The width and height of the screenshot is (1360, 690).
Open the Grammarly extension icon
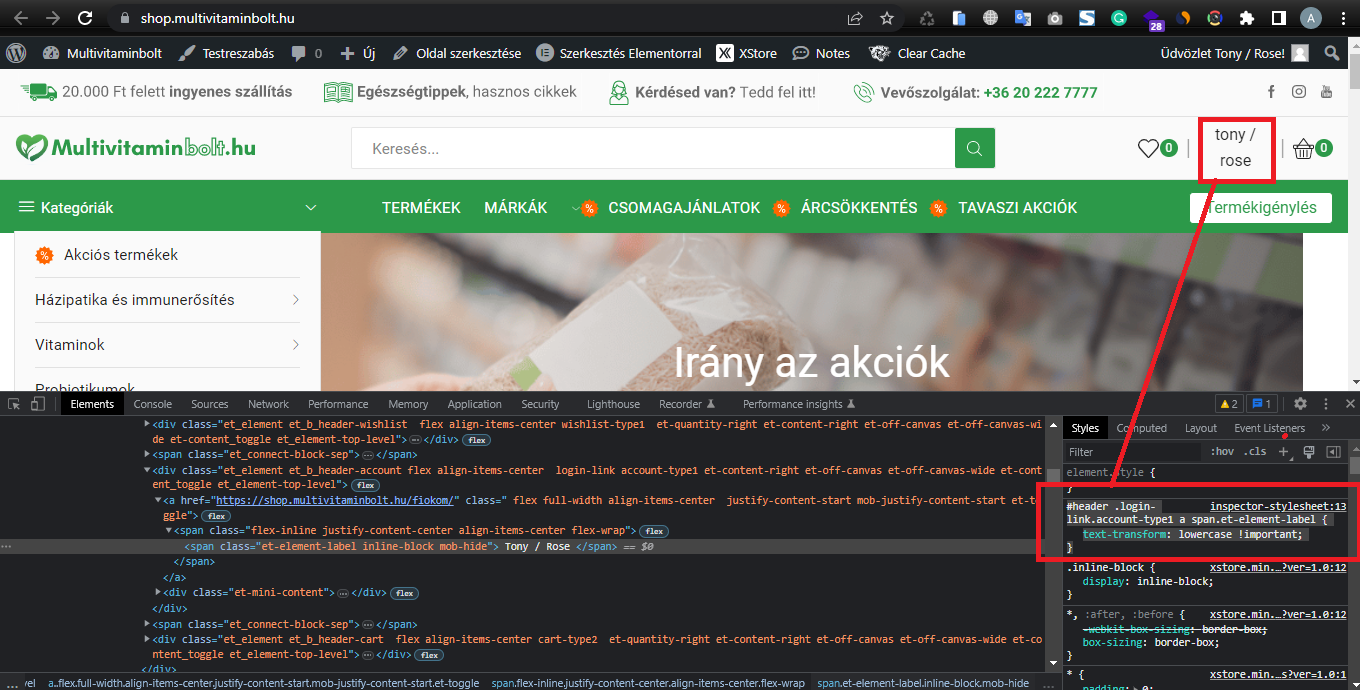1119,18
